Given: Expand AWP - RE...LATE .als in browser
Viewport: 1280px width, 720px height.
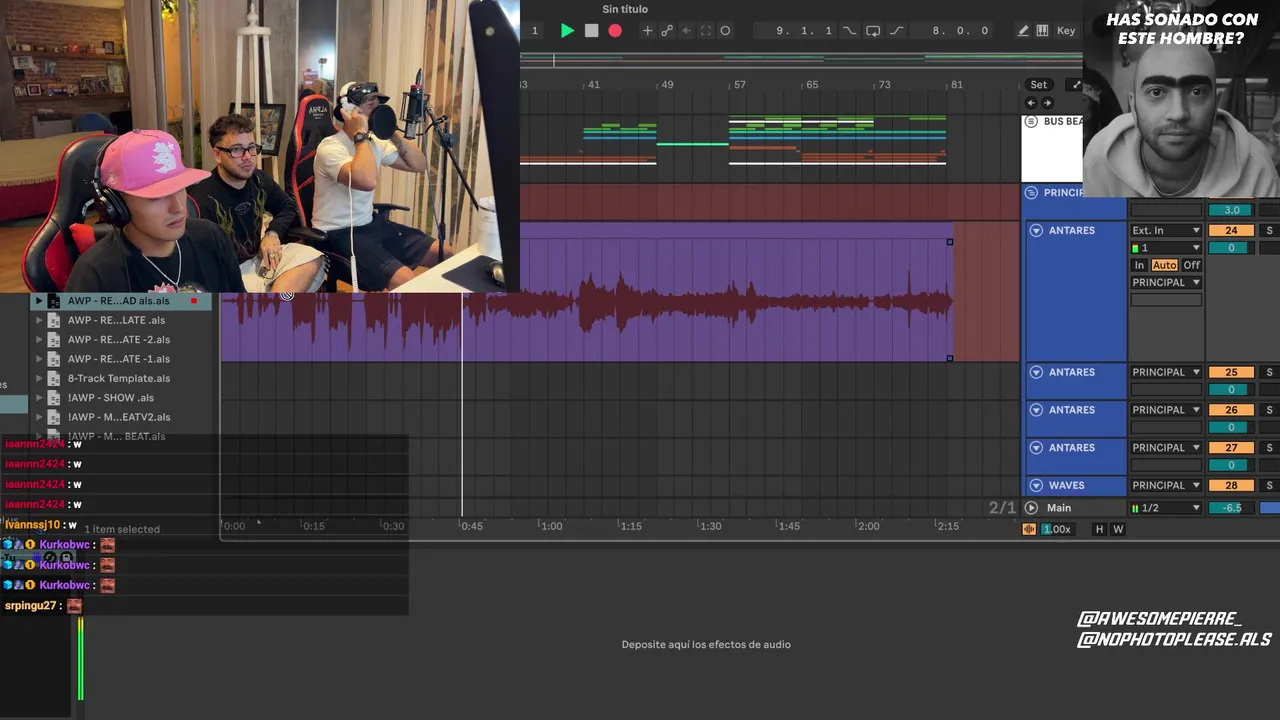Looking at the screenshot, I should click(x=39, y=320).
